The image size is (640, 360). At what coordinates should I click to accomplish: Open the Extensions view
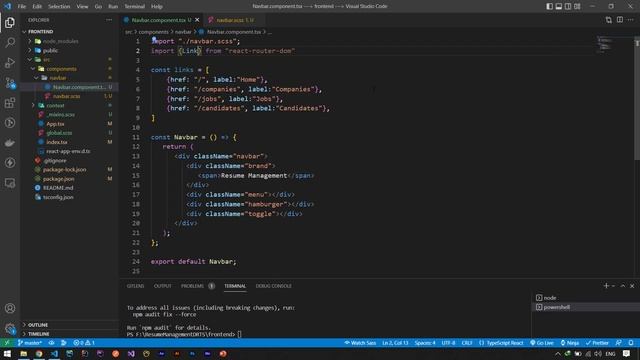pyautogui.click(x=10, y=103)
